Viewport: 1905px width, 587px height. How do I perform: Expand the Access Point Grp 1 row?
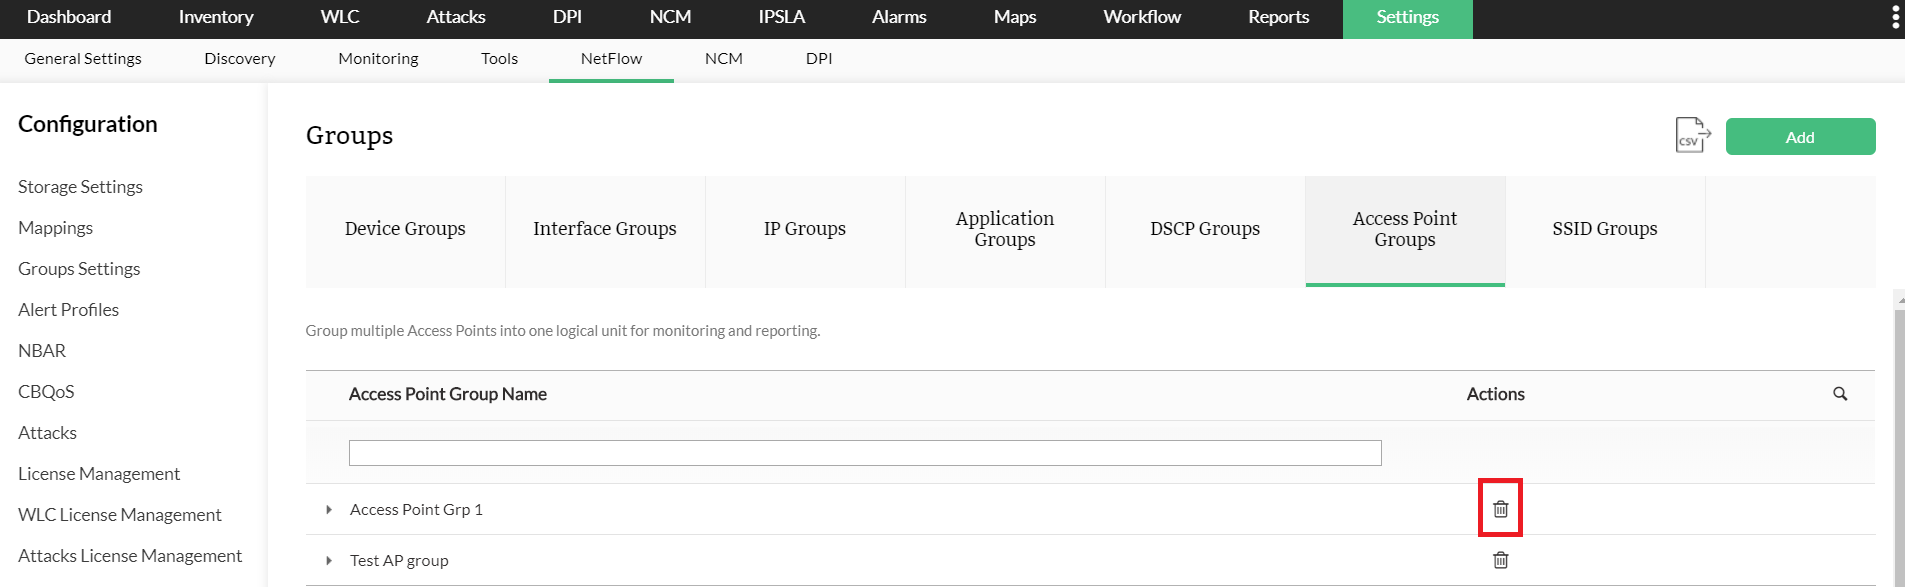pyautogui.click(x=329, y=510)
